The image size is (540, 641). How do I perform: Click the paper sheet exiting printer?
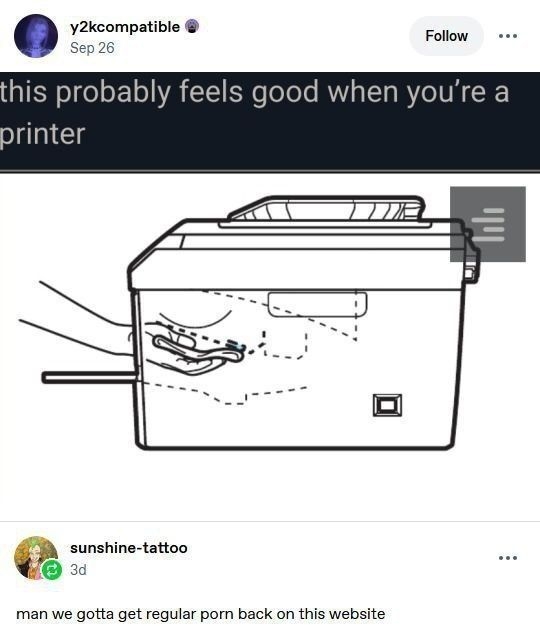(89, 377)
